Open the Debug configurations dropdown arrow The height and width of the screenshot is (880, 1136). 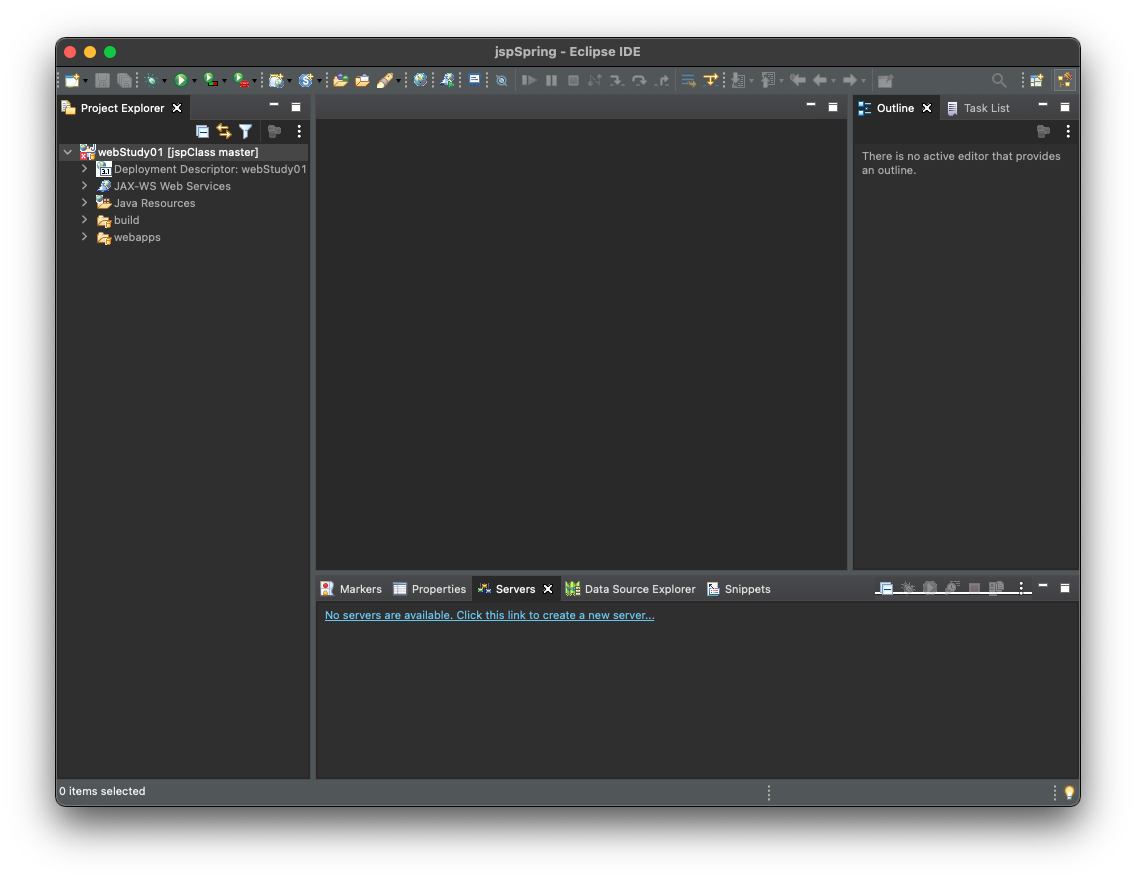click(x=164, y=81)
